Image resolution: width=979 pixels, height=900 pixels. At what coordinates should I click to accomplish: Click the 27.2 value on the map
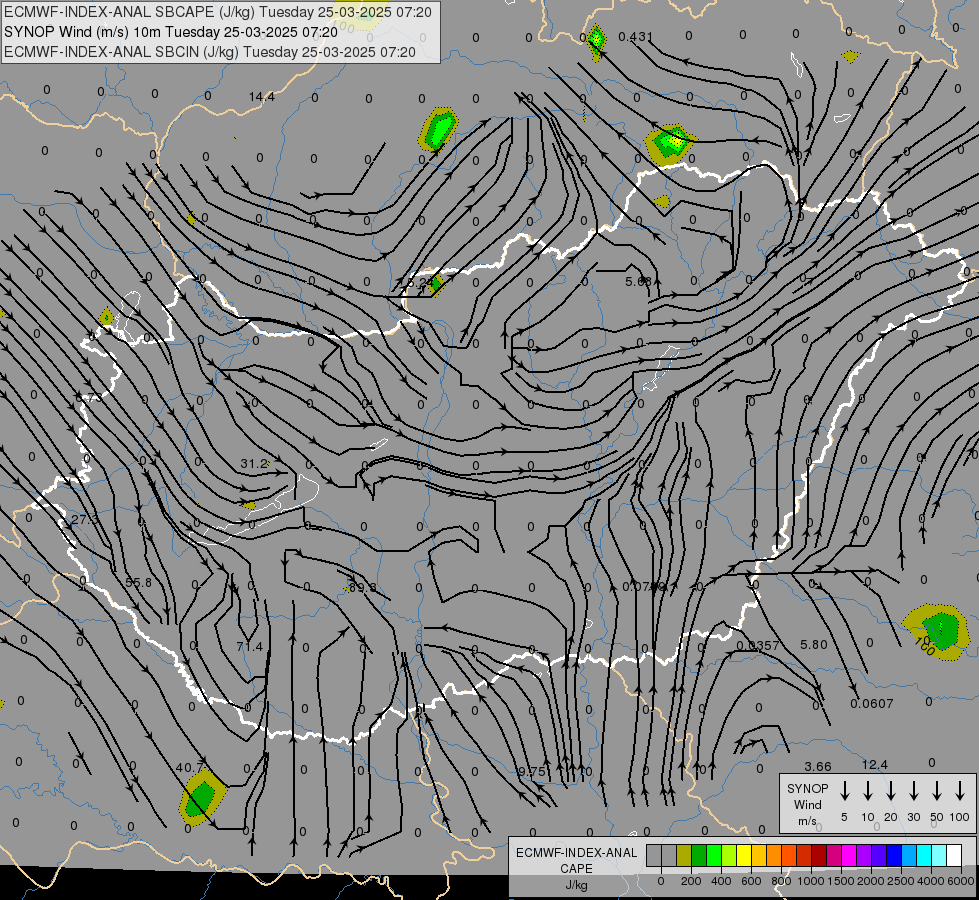pyautogui.click(x=84, y=520)
